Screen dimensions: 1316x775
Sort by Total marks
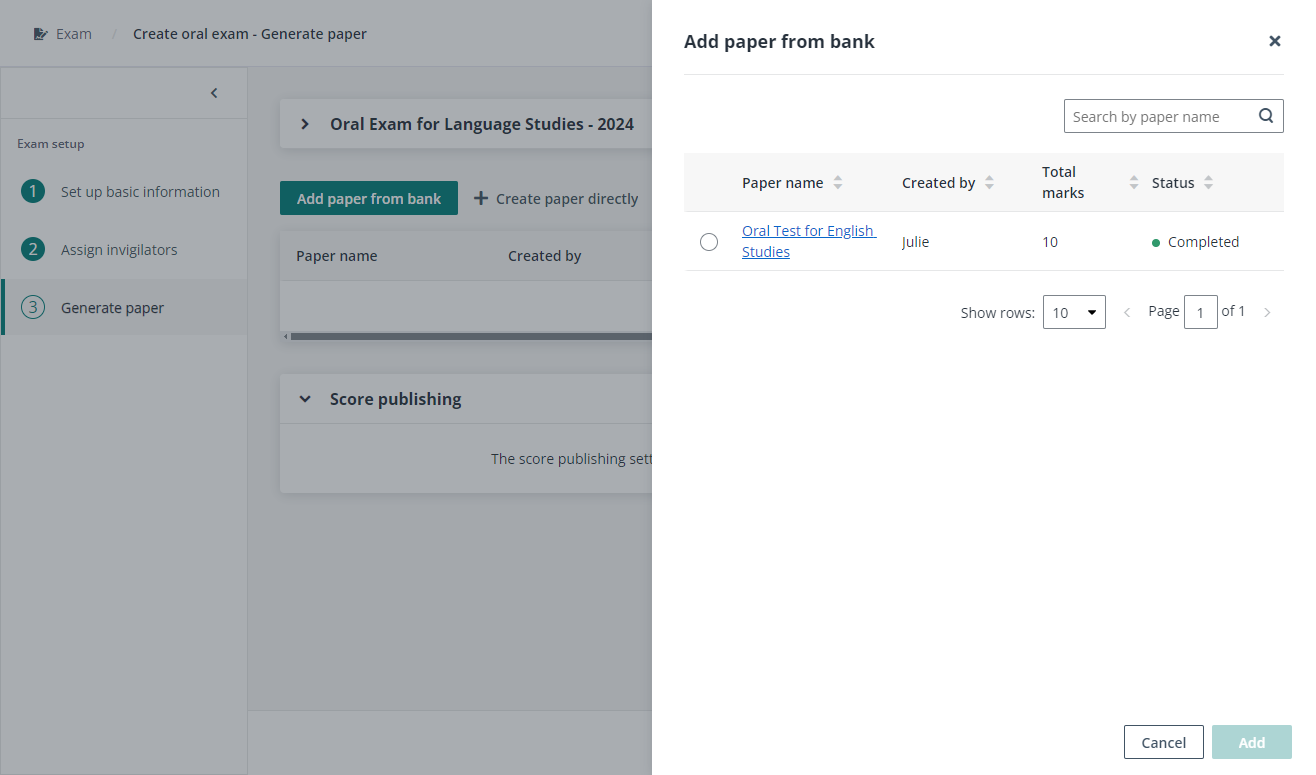pos(1133,182)
